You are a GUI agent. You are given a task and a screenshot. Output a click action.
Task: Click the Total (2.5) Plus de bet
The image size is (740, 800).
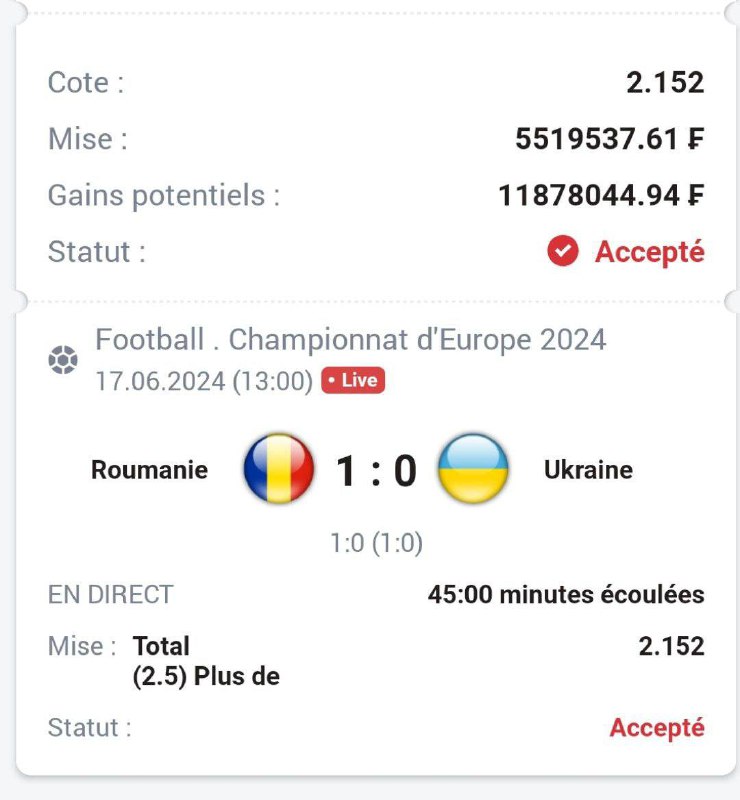pyautogui.click(x=206, y=661)
